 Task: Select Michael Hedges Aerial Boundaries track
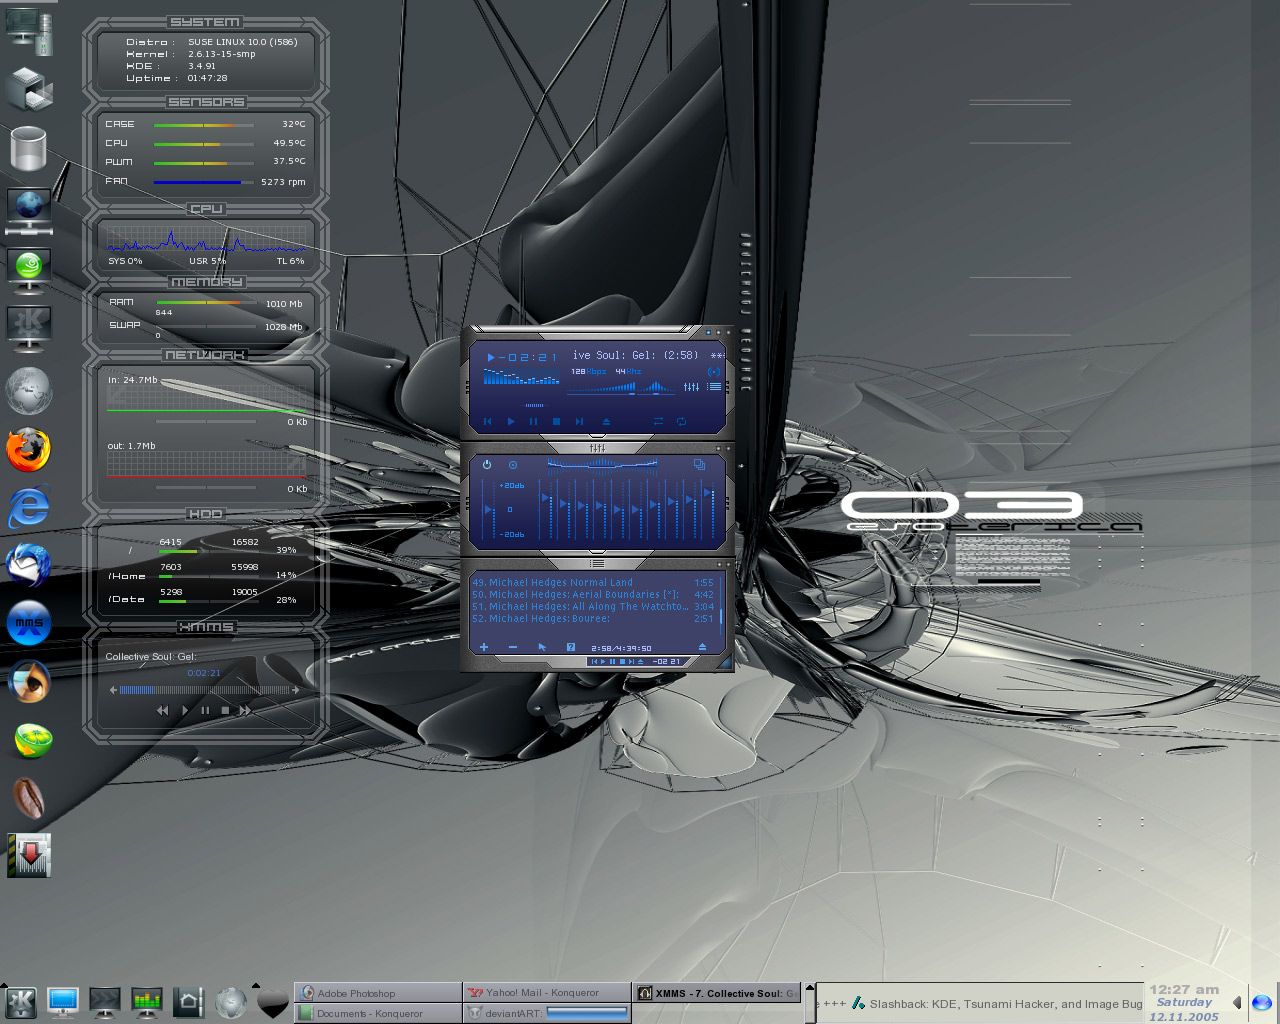click(x=593, y=594)
